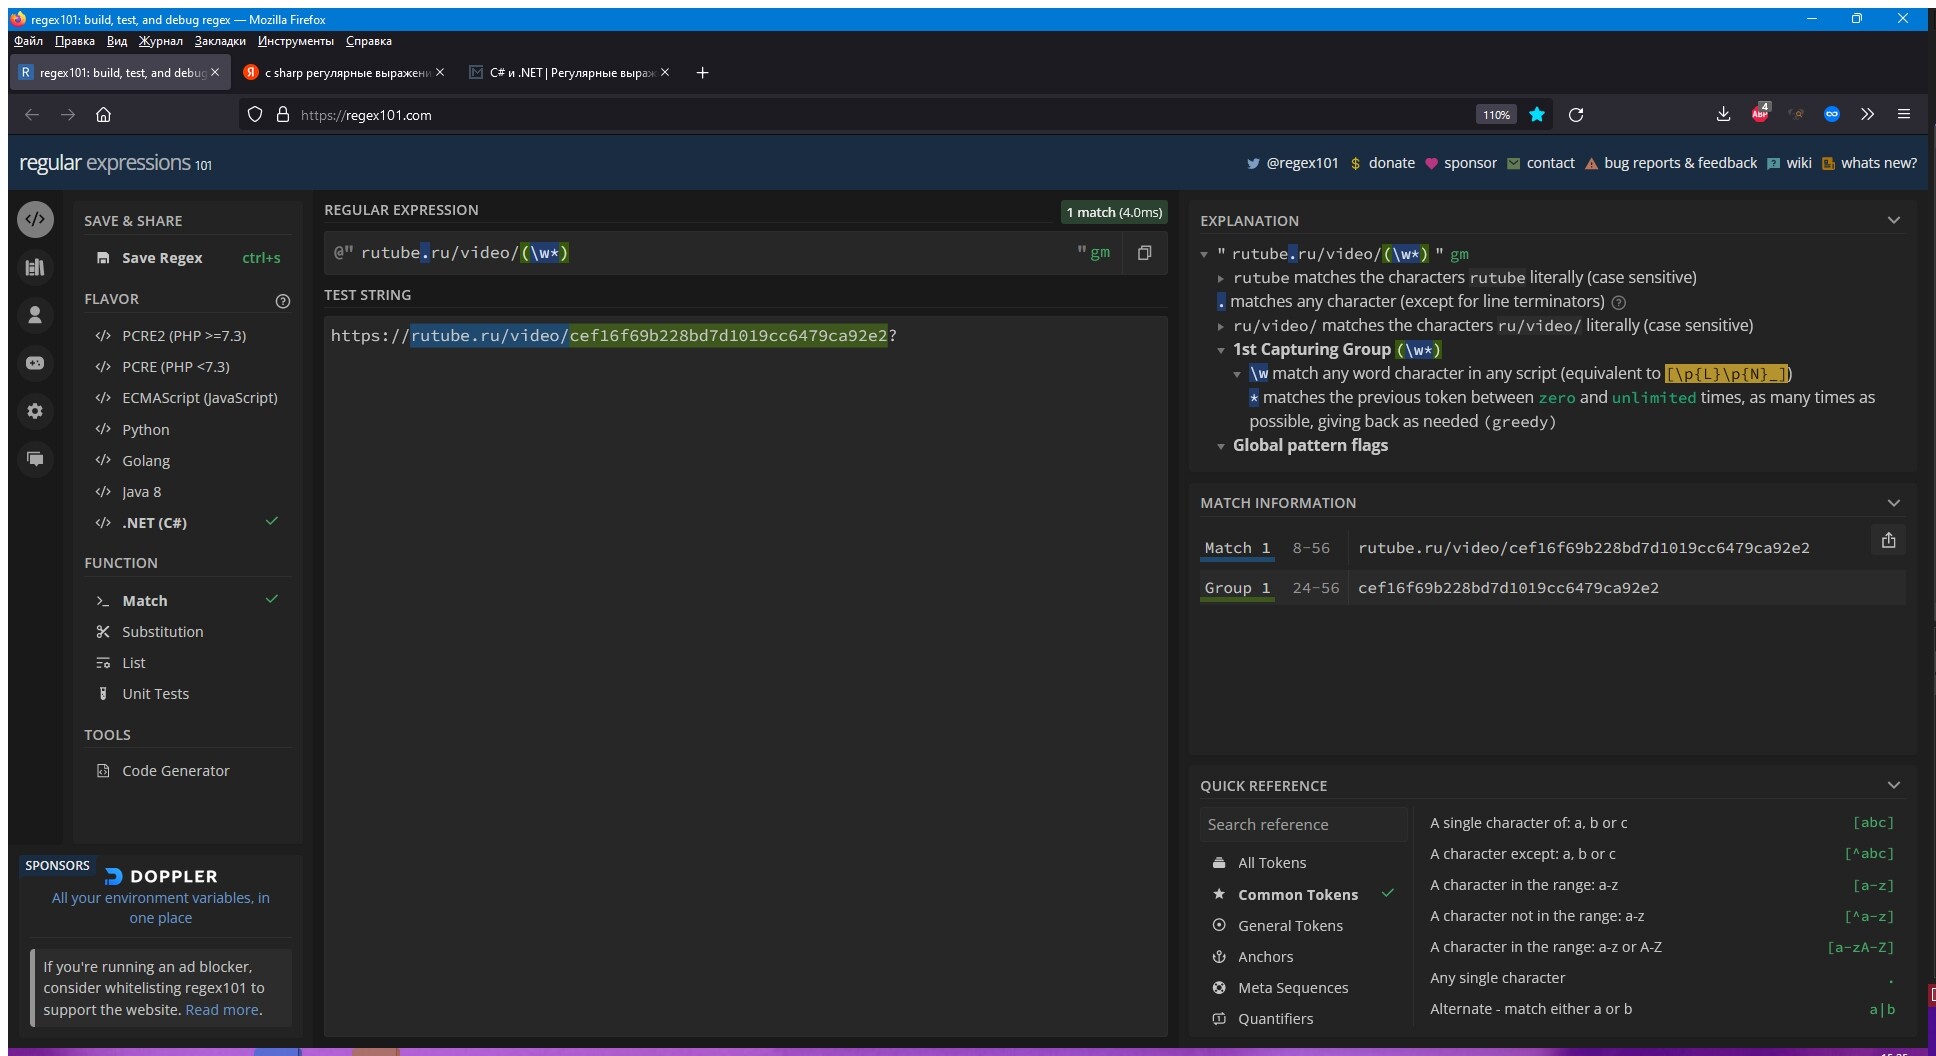
Task: Collapse the Quick Reference panel chevron
Action: tap(1893, 785)
